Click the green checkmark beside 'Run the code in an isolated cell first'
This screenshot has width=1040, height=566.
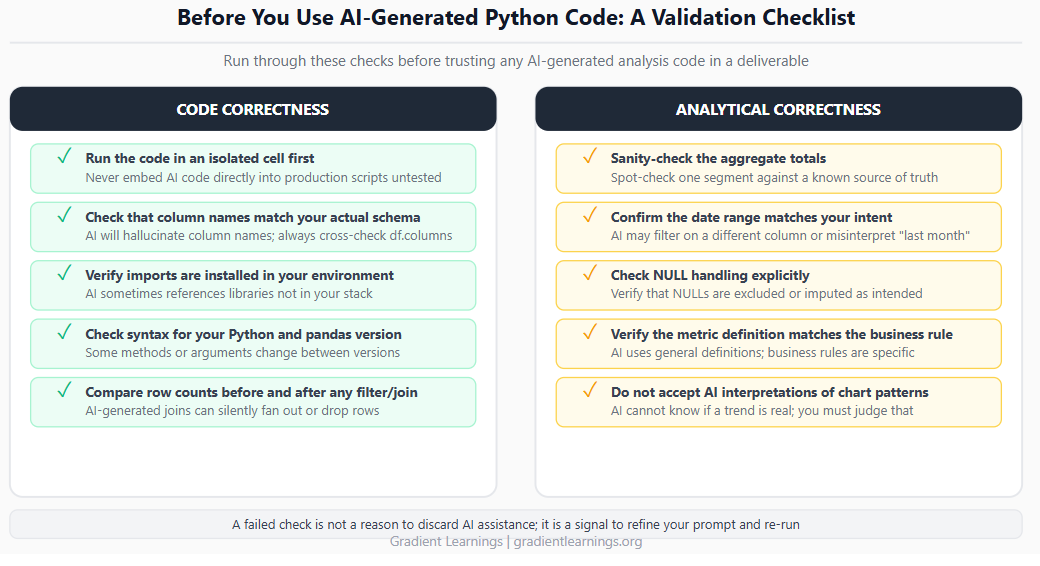(64, 157)
